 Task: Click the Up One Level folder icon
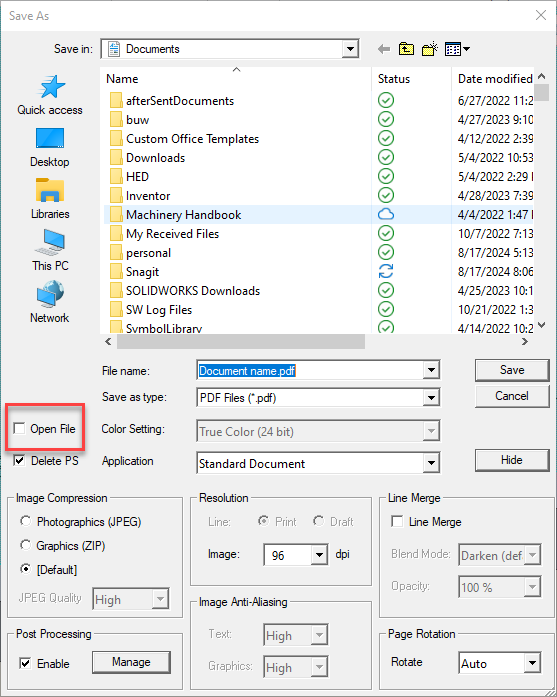point(406,49)
